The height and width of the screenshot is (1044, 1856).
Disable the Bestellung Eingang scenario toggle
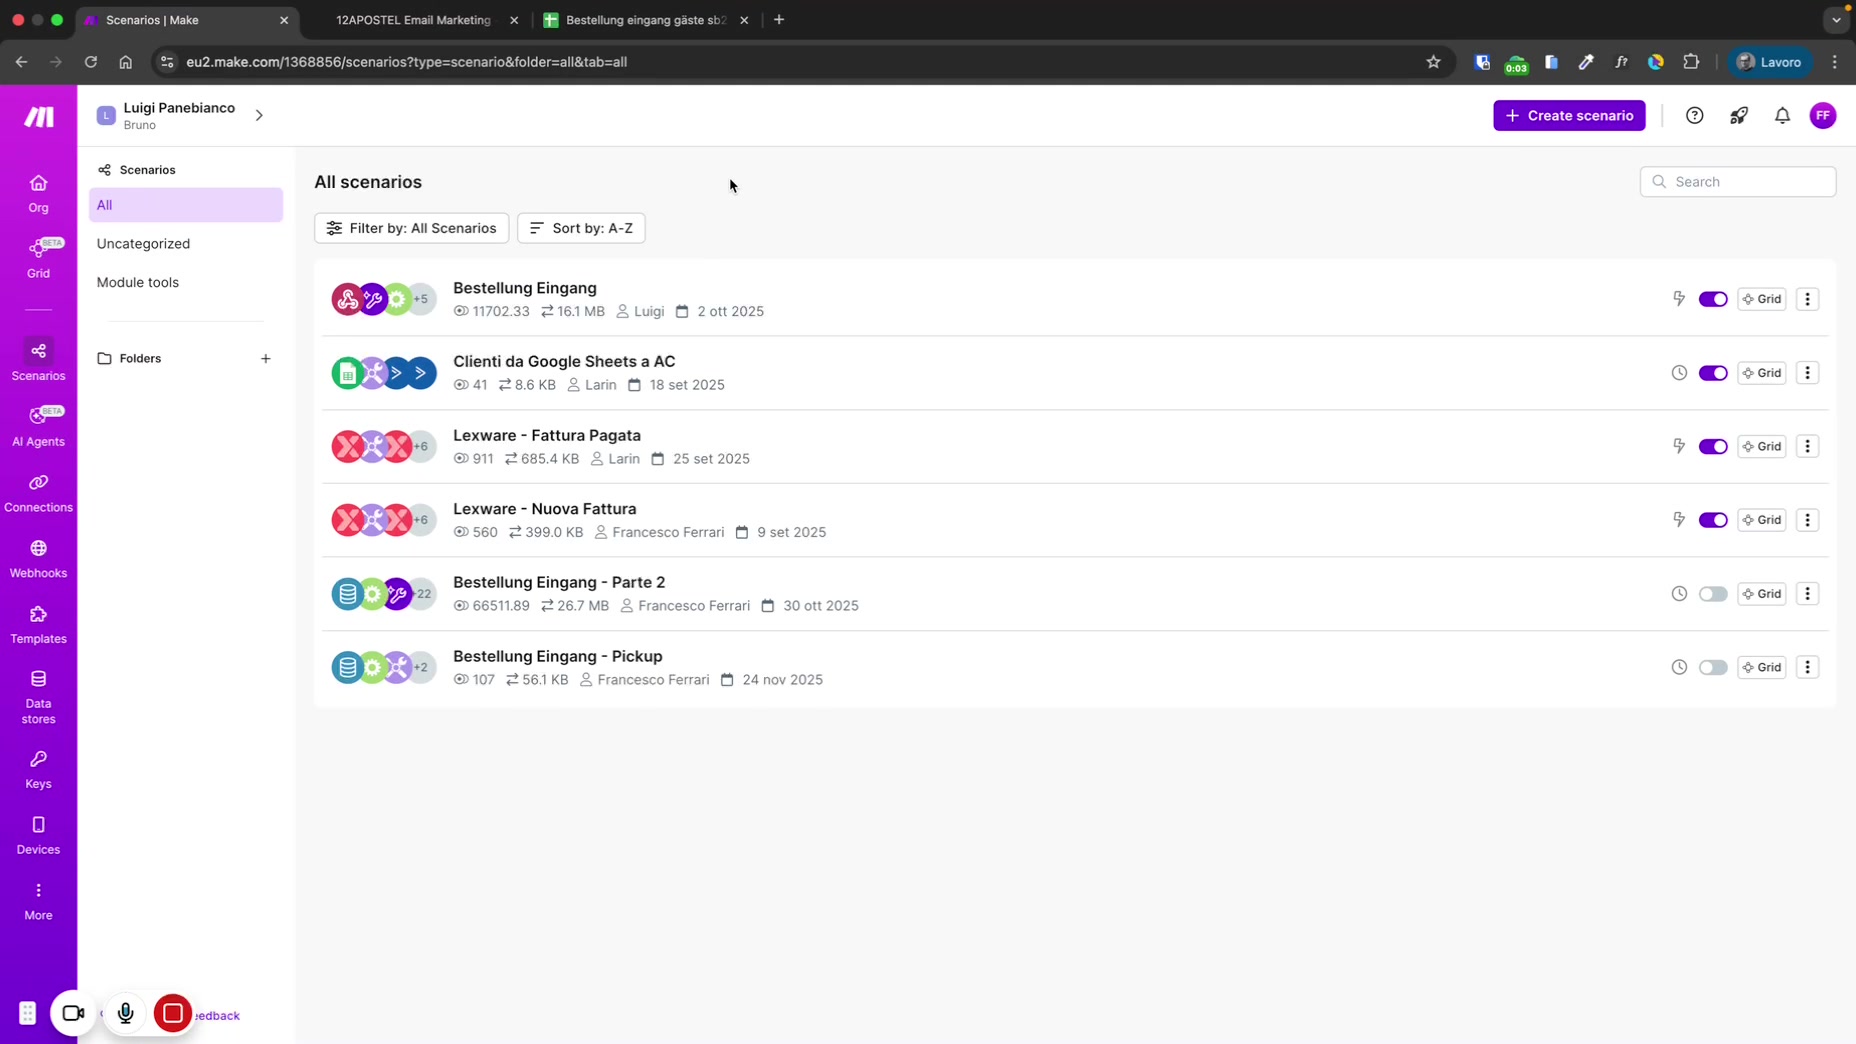pyautogui.click(x=1712, y=299)
